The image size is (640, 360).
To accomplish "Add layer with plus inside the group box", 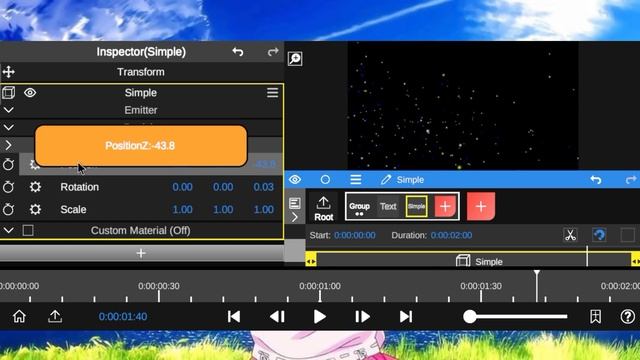I will 445,207.
